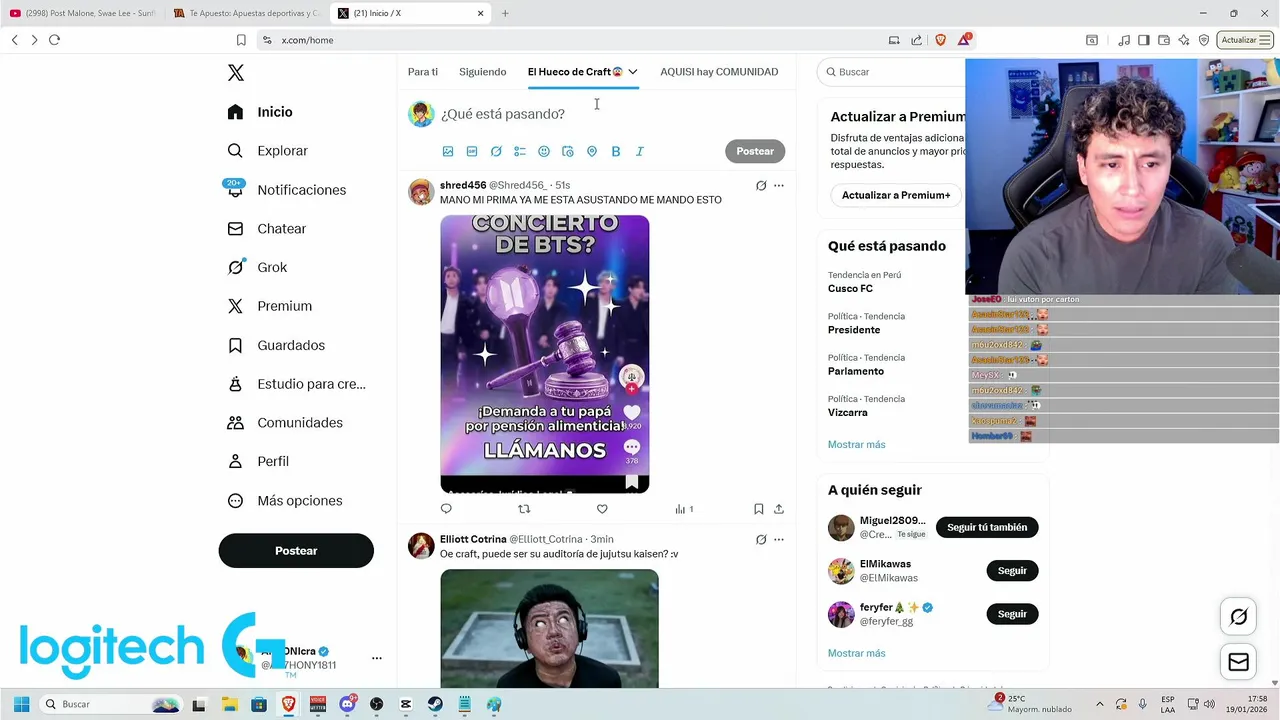Bookmark page in address bar
The height and width of the screenshot is (720, 1280).
click(241, 40)
